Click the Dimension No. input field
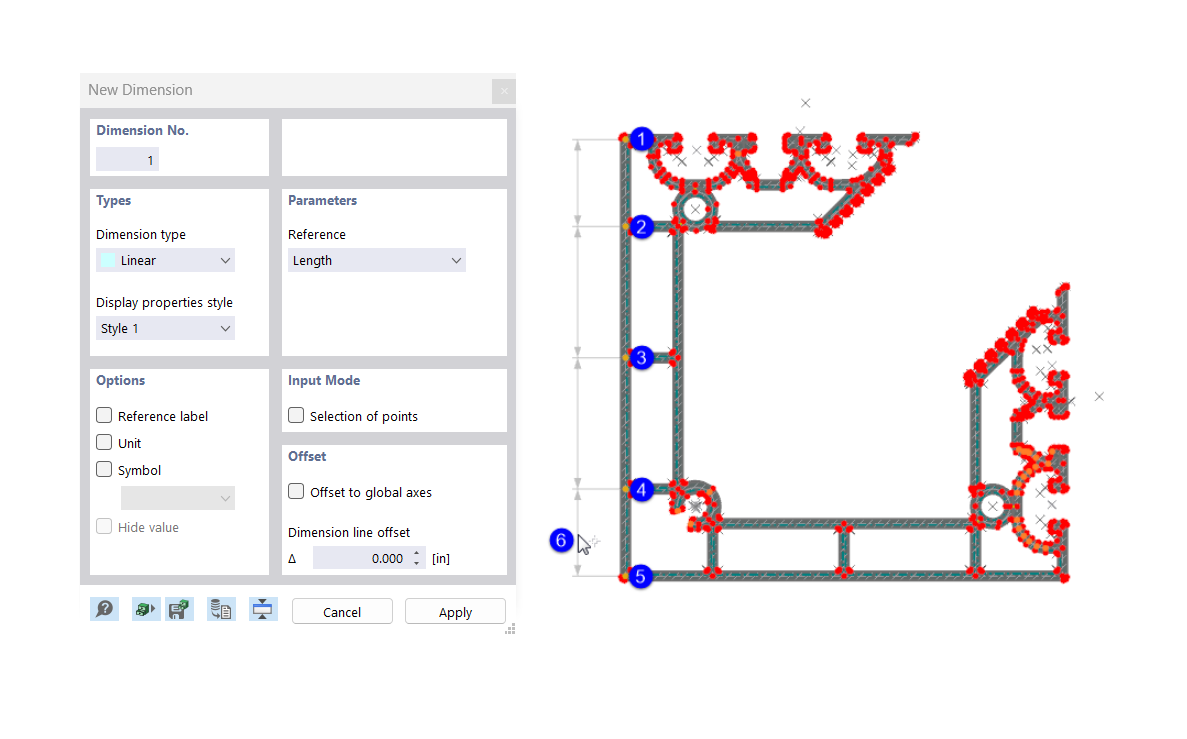The image size is (1187, 739). point(126,158)
